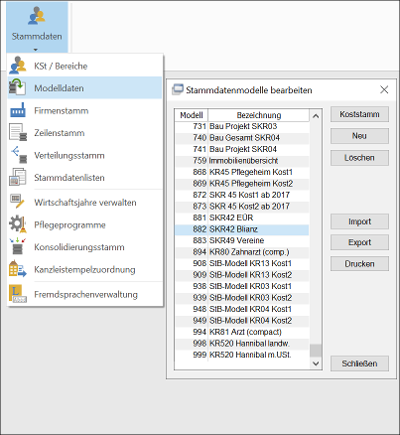Select row 883 SKR49 Vereine
400x435 pixels.
[242, 240]
